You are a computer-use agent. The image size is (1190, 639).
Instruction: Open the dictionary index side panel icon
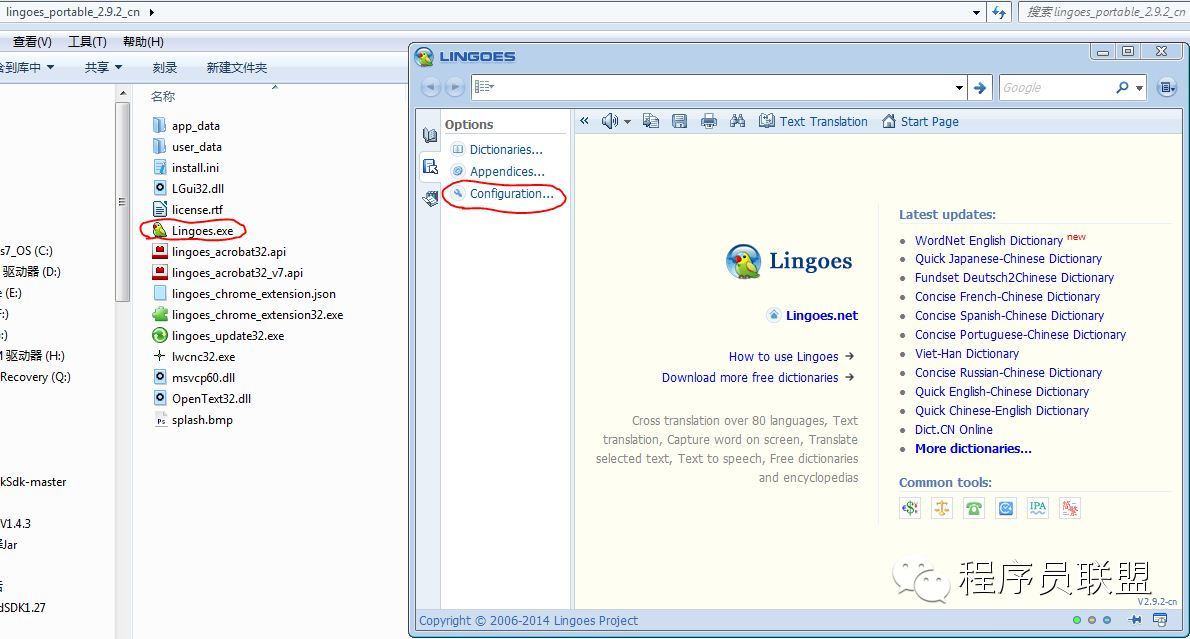point(430,135)
